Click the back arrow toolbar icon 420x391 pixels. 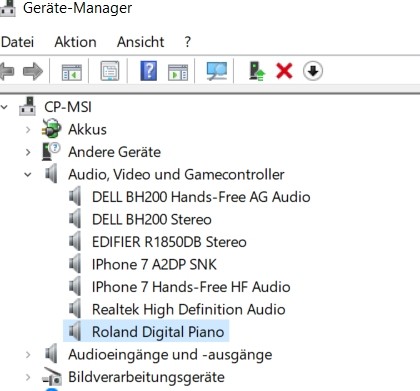tap(7, 71)
